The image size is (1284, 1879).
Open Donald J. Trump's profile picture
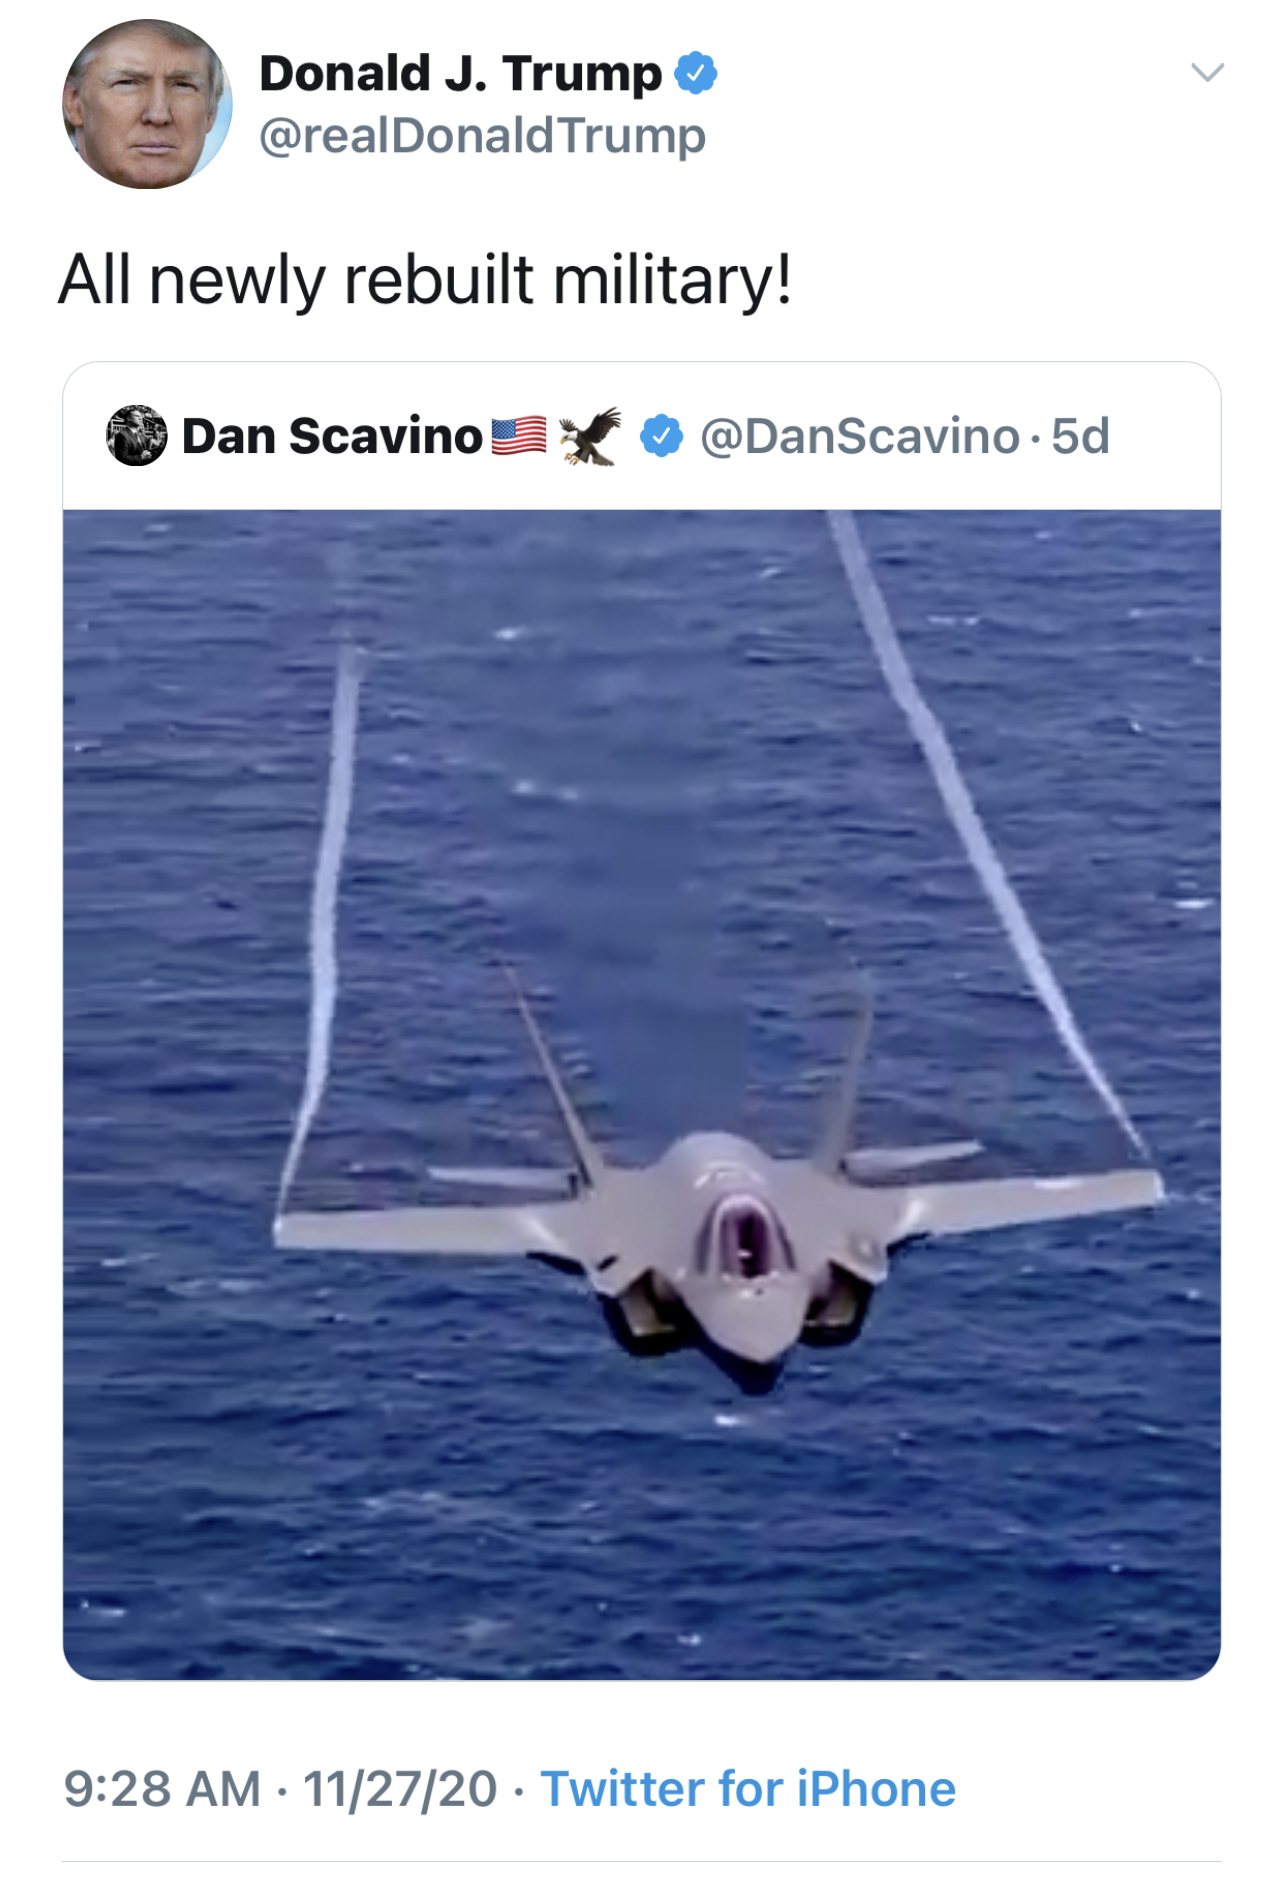point(147,104)
